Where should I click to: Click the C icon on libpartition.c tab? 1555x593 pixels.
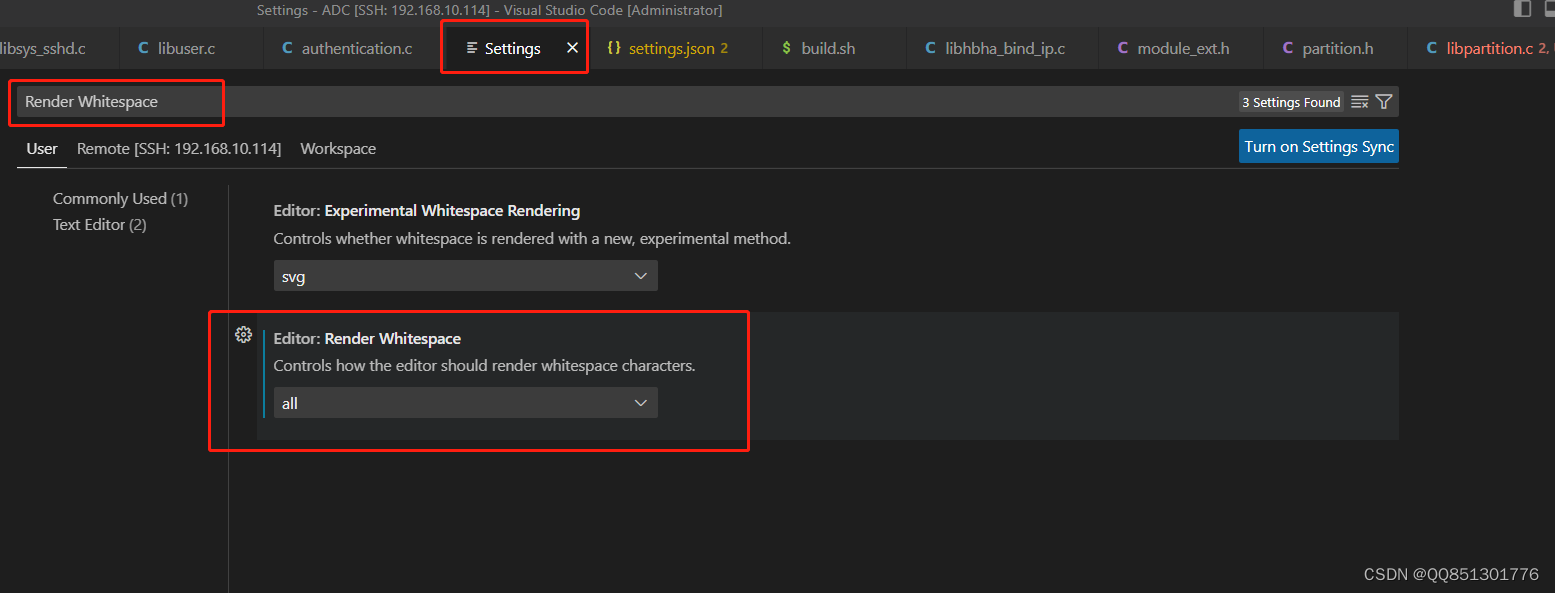[1430, 47]
